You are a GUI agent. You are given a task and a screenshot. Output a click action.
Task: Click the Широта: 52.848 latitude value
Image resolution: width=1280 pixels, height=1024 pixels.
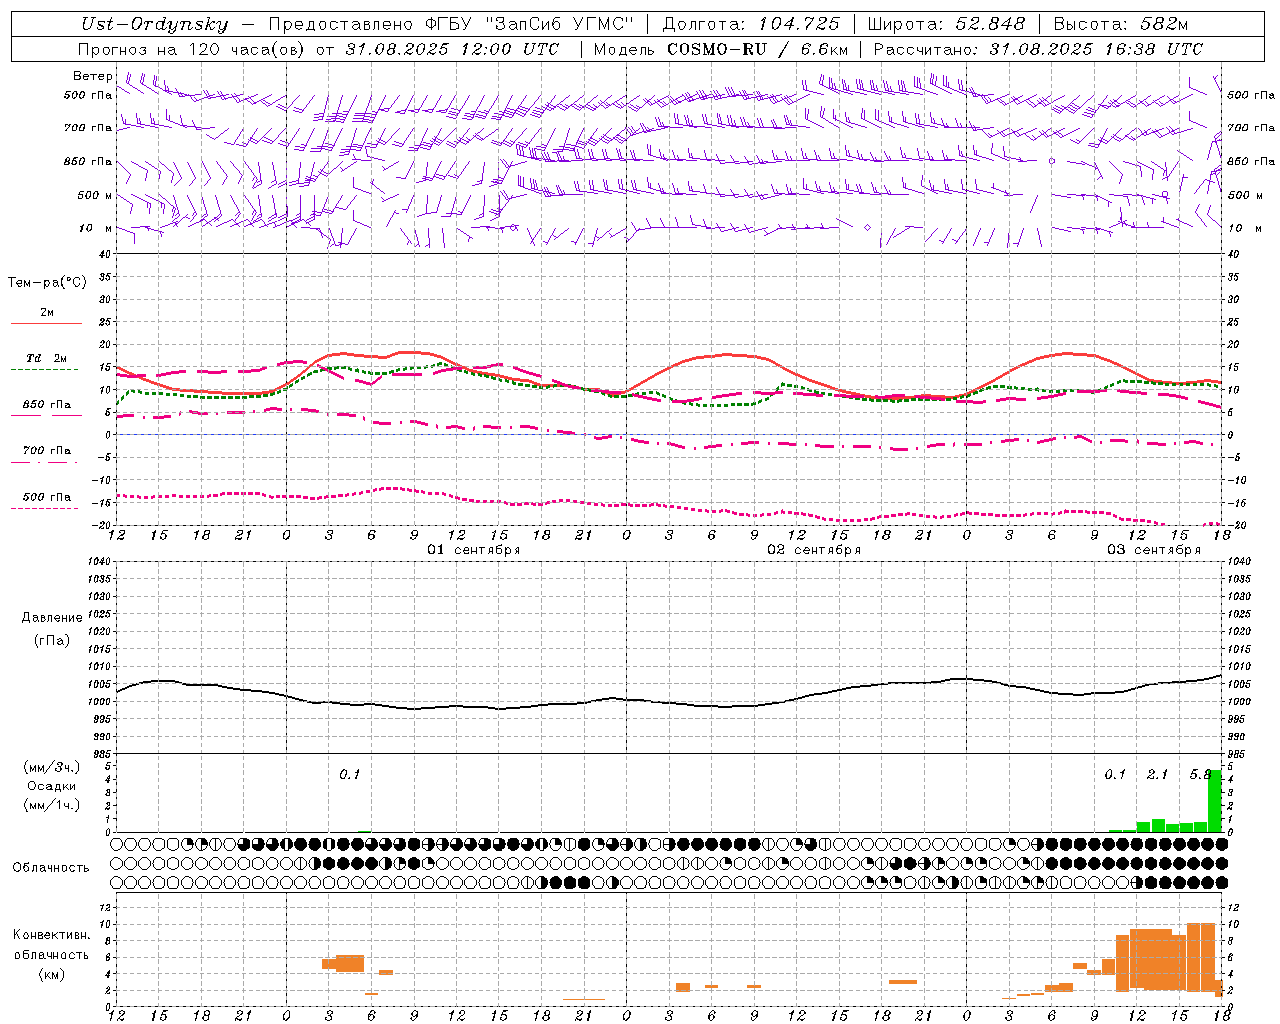click(x=946, y=25)
